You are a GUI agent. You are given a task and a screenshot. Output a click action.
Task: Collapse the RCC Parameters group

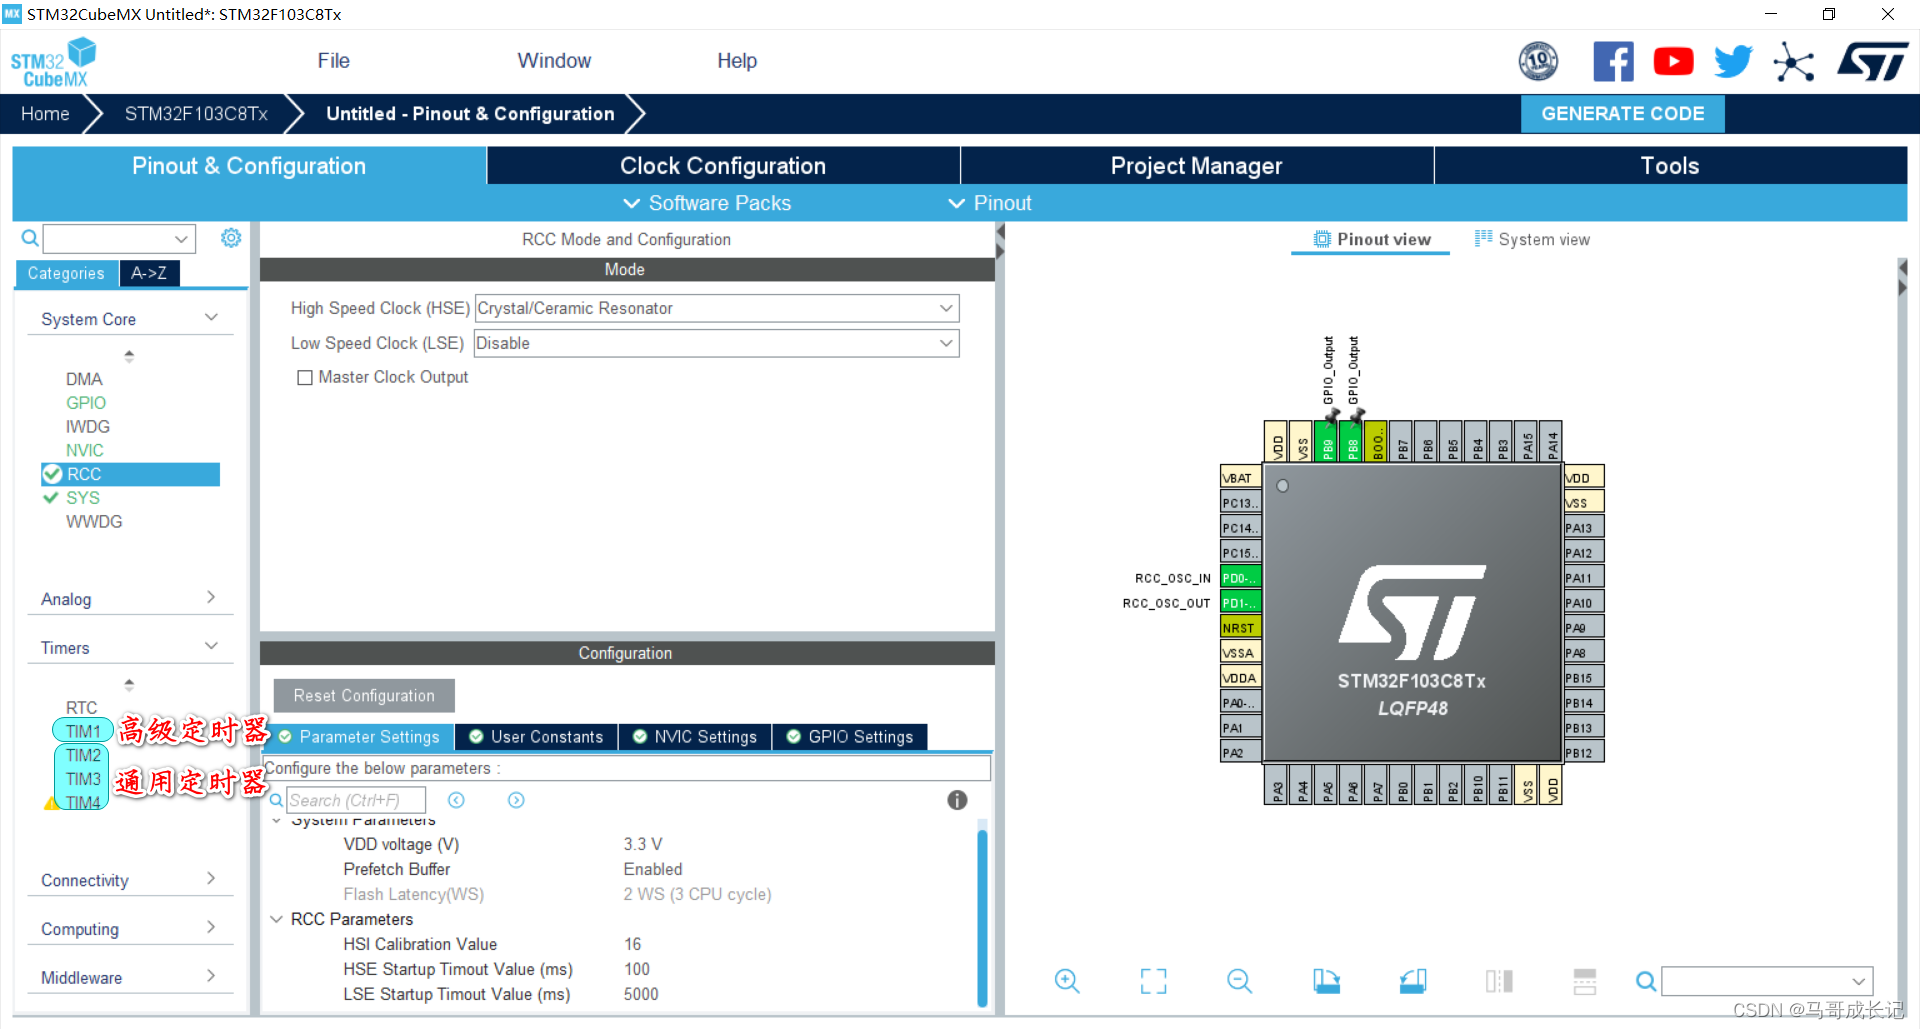tap(277, 919)
